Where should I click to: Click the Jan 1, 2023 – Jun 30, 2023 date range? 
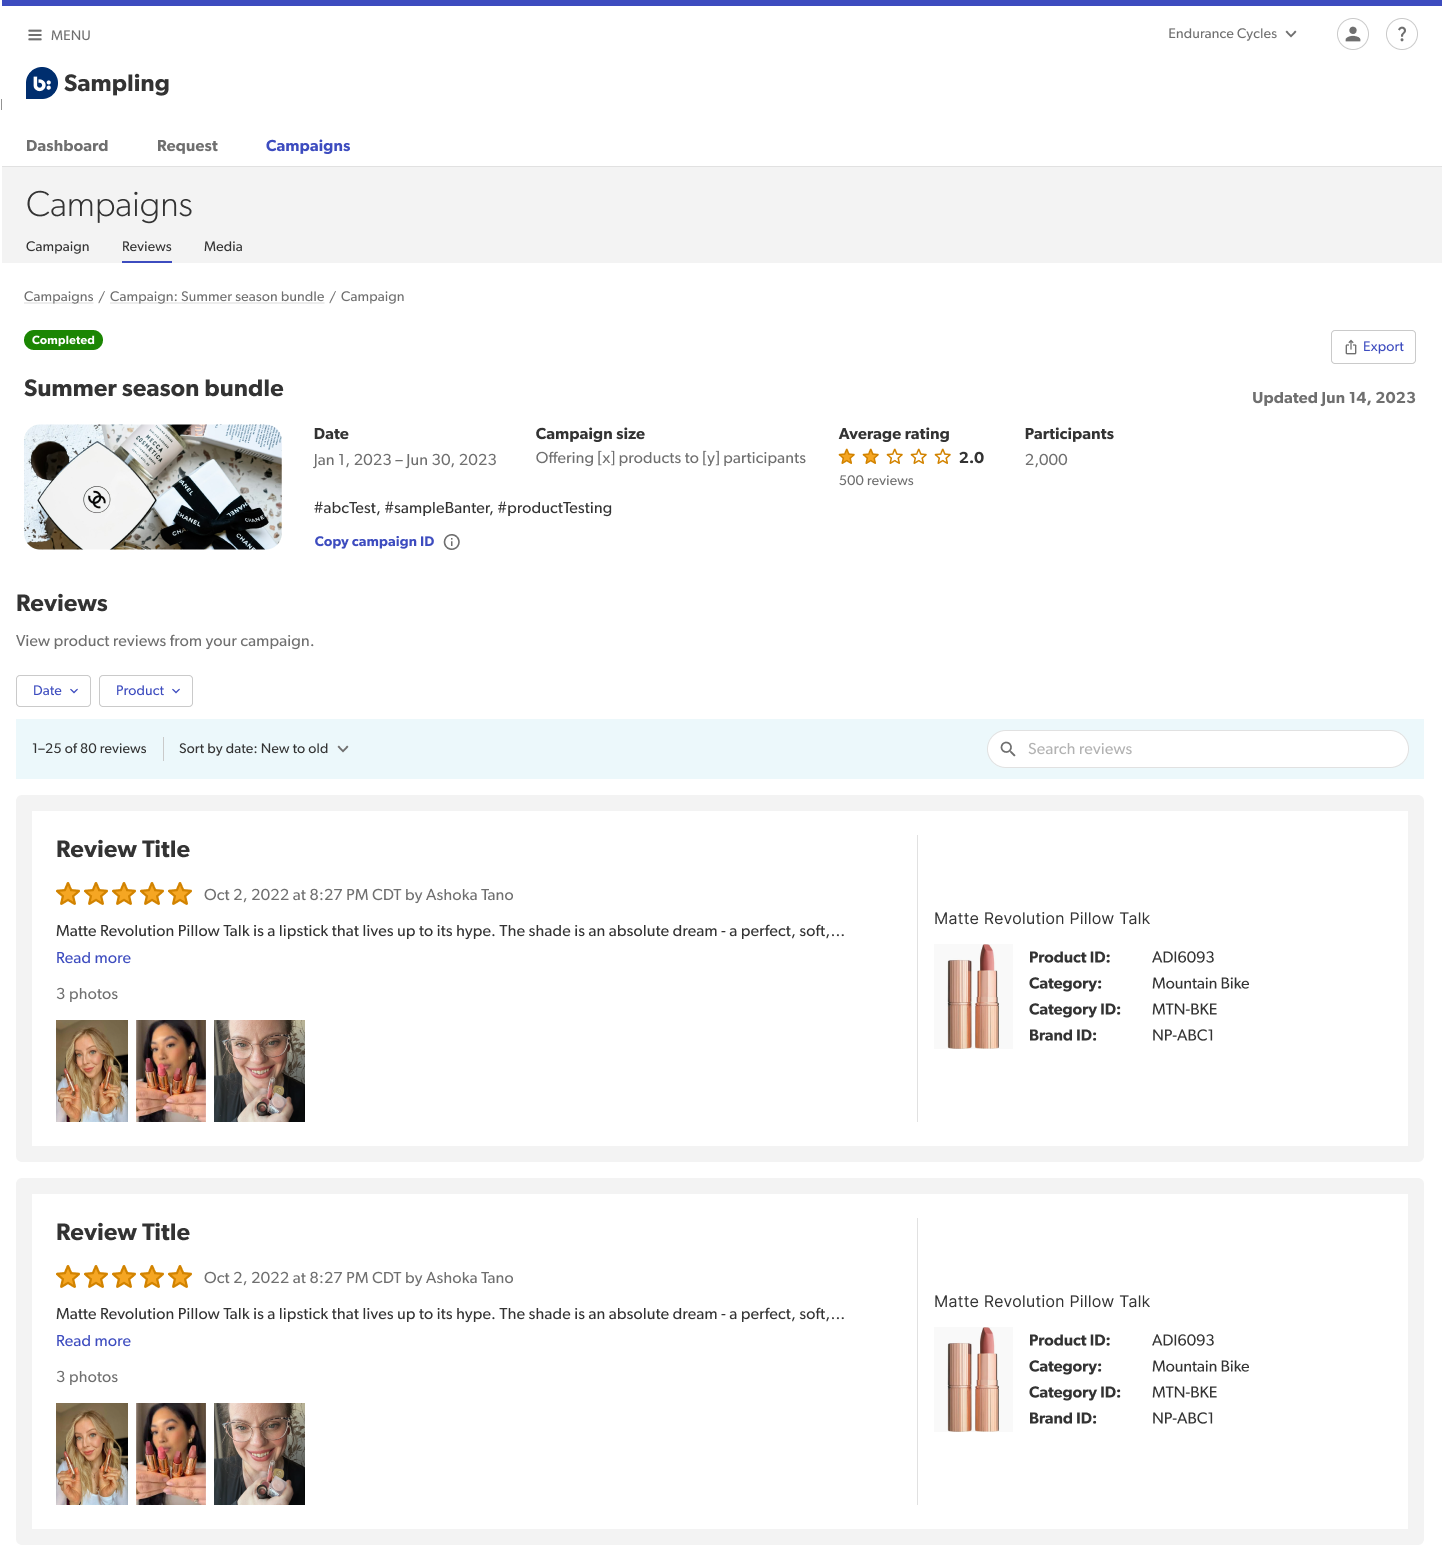click(405, 460)
